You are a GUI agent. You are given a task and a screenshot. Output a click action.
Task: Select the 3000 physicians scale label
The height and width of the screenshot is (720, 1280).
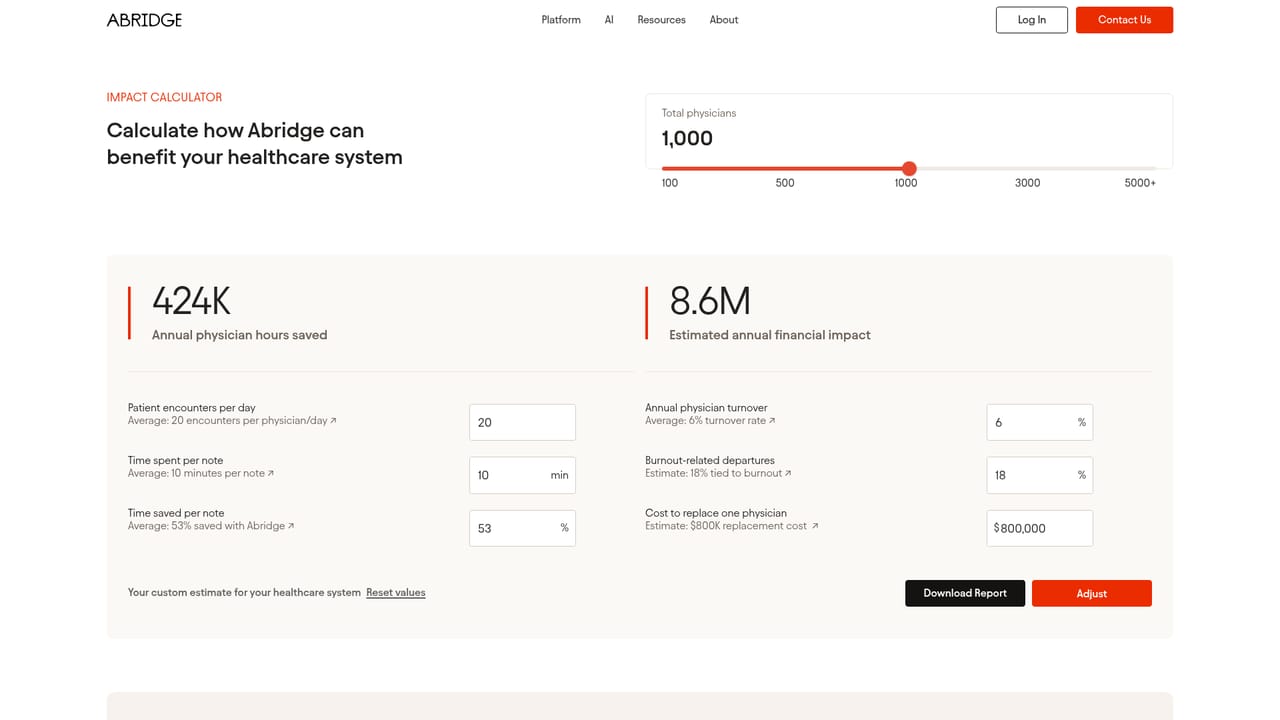(1028, 183)
